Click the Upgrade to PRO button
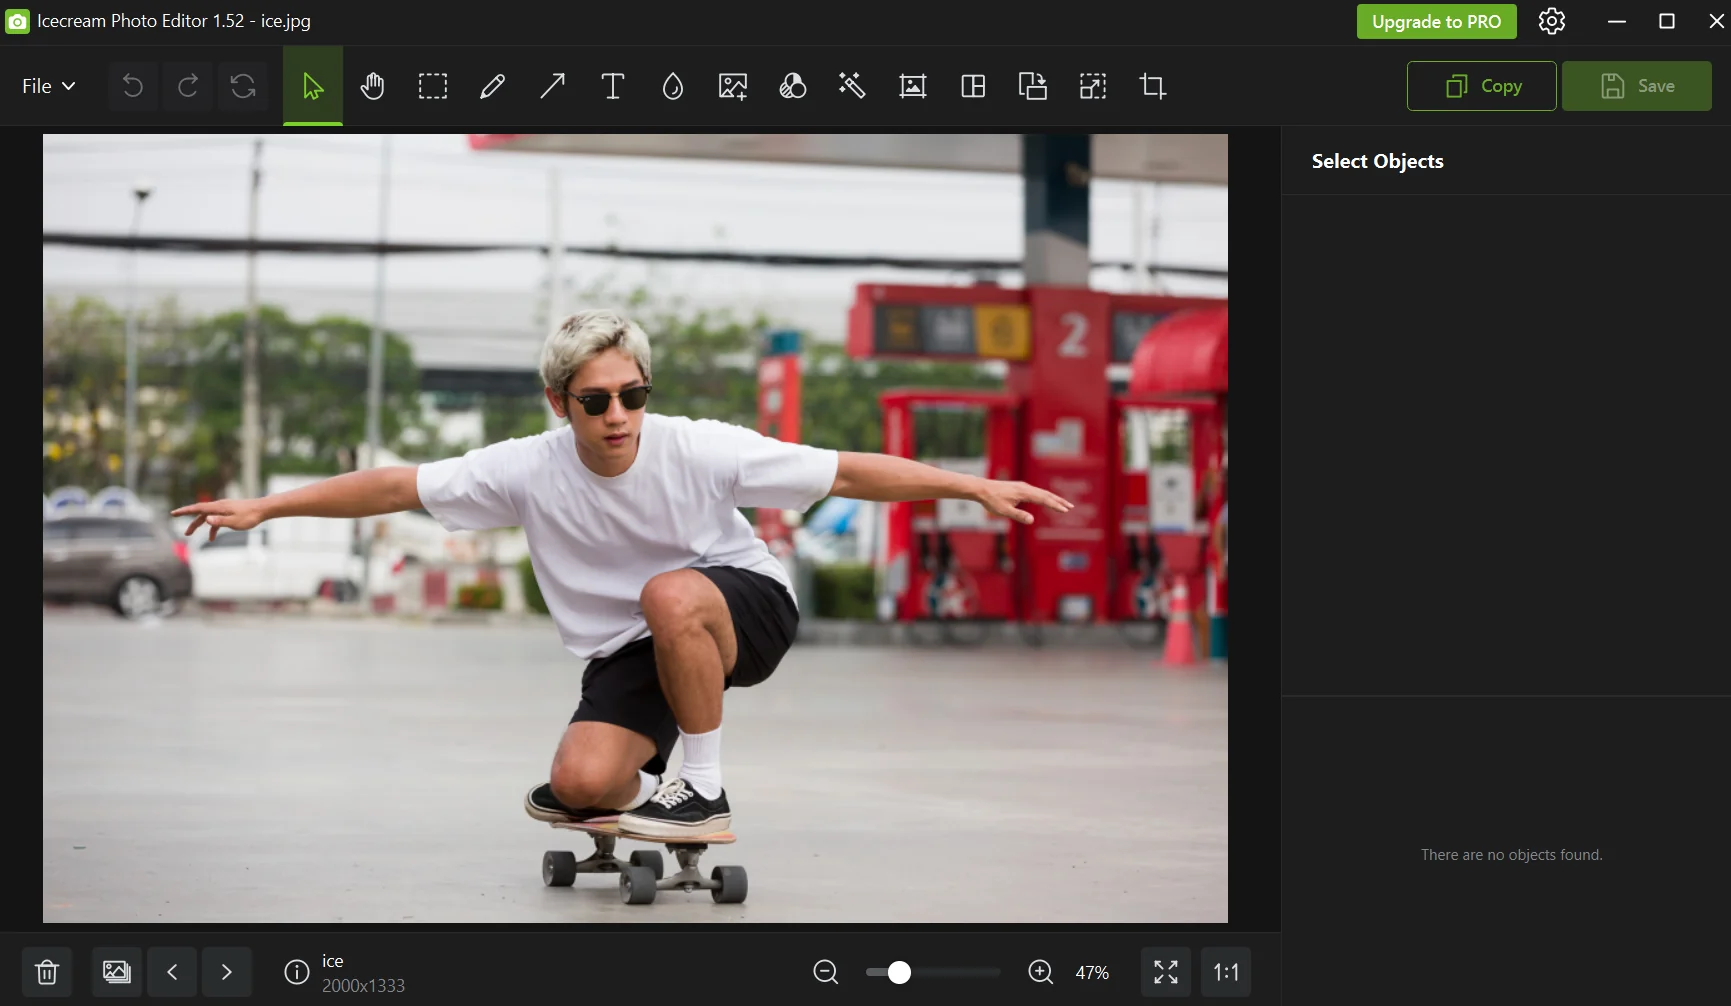This screenshot has width=1731, height=1006. coord(1436,22)
